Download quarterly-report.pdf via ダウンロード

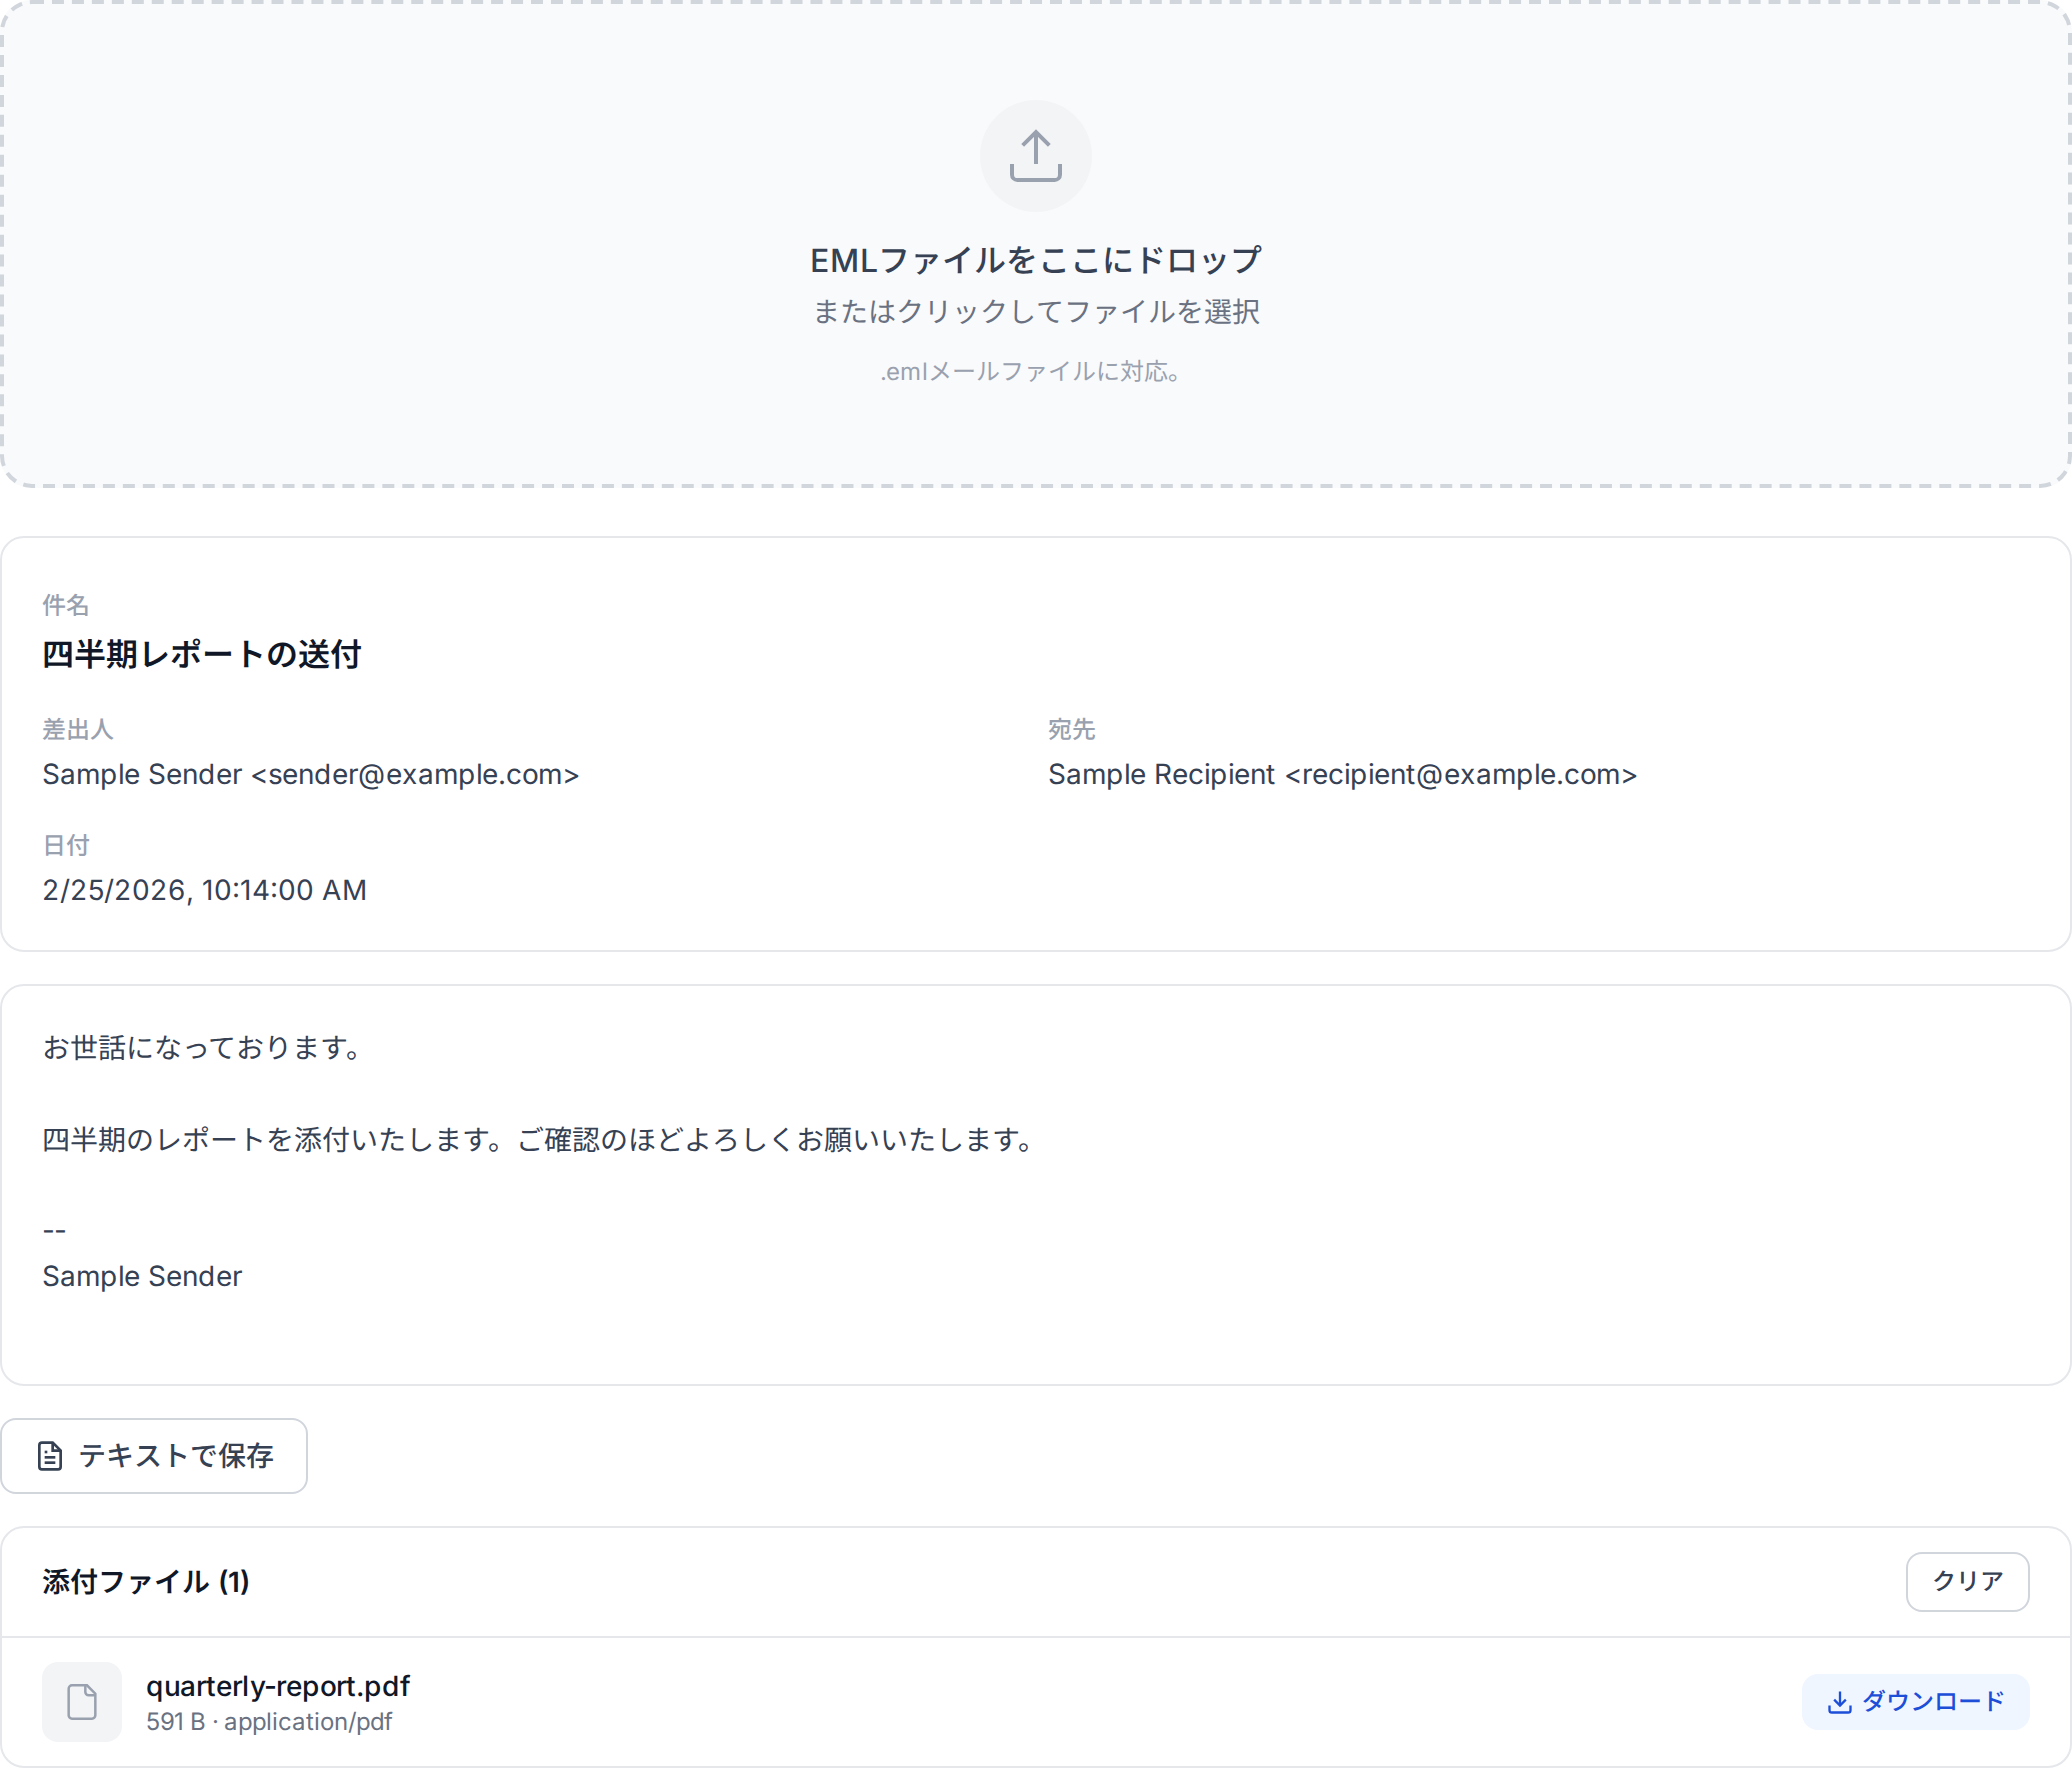point(1915,1701)
